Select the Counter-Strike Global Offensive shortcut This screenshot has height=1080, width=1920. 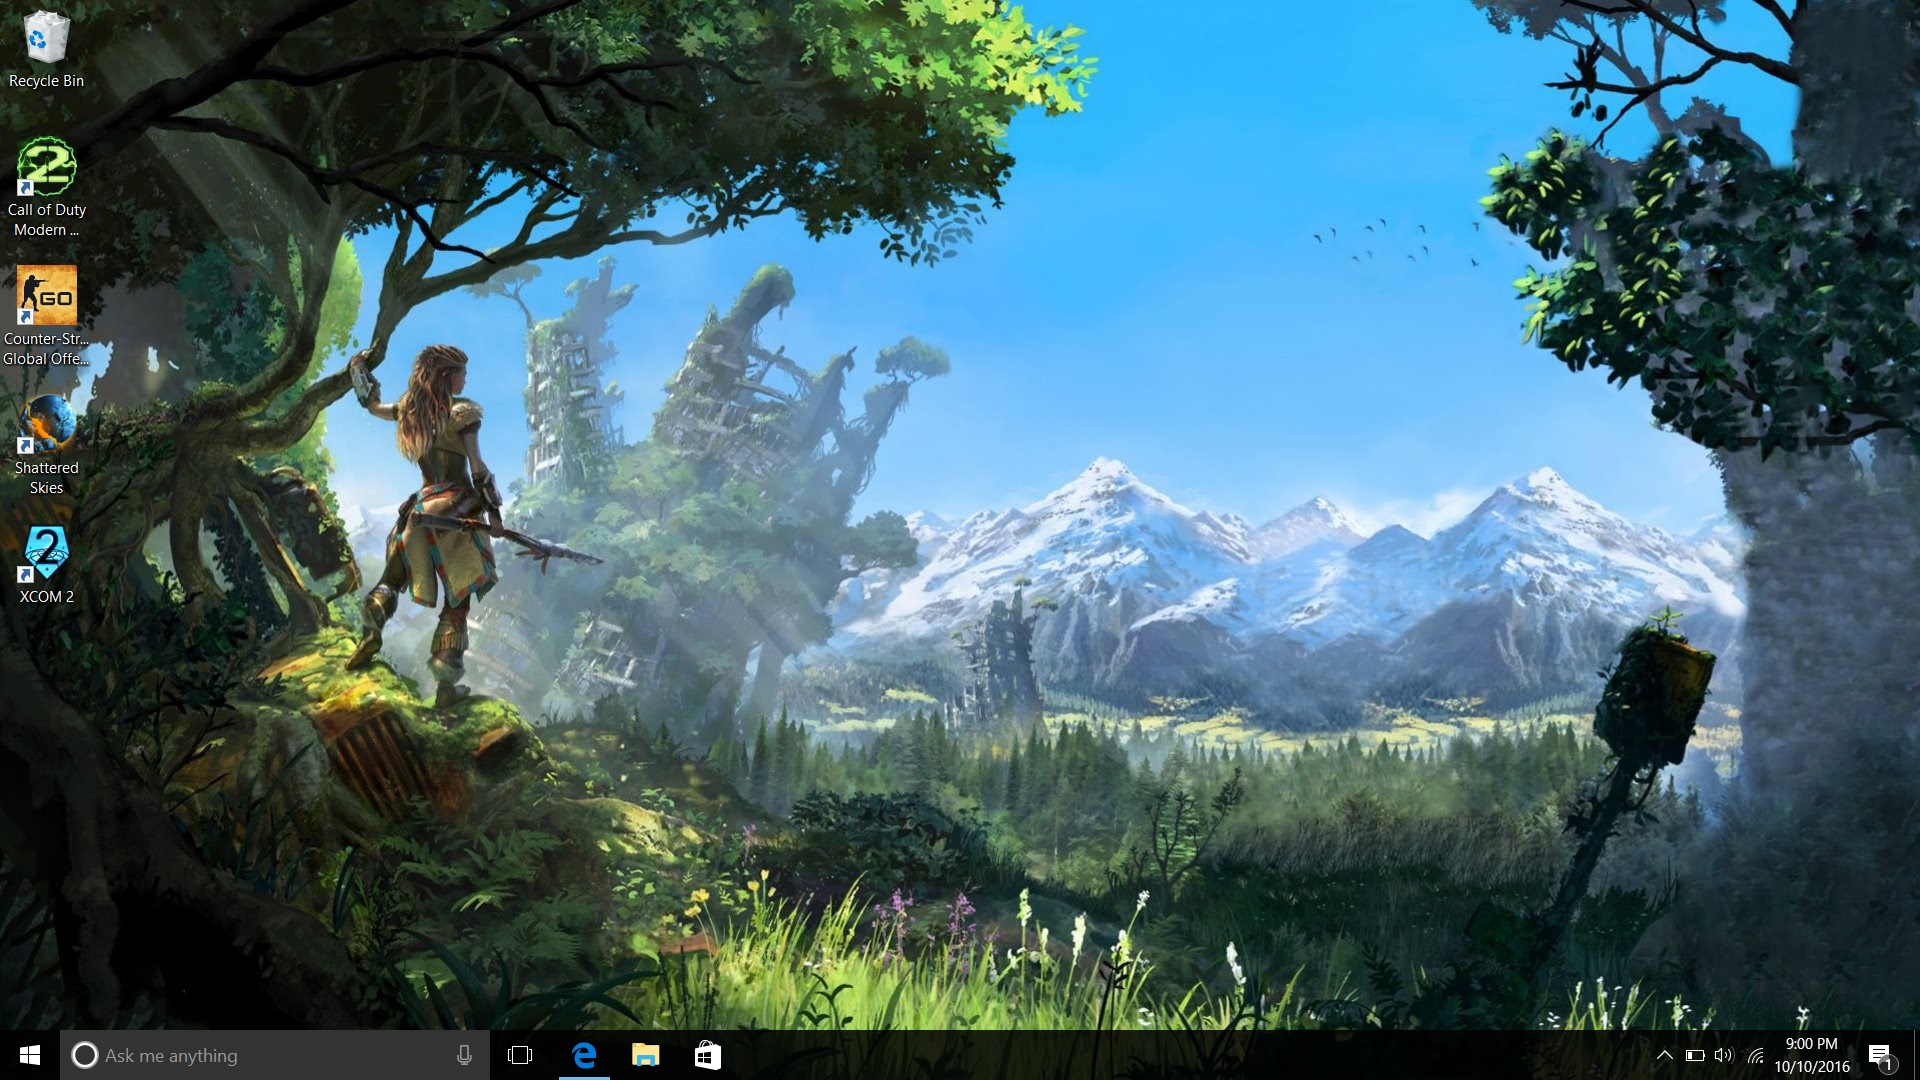(46, 317)
